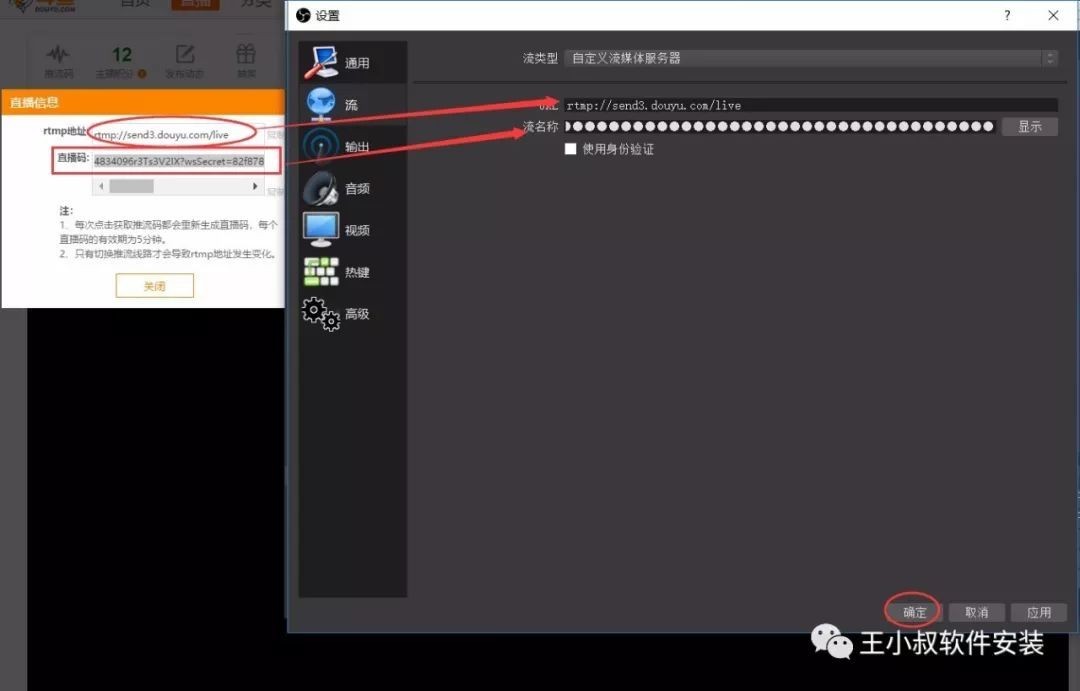Open the 视频 video monitor icon
This screenshot has height=691, width=1080.
click(321, 229)
